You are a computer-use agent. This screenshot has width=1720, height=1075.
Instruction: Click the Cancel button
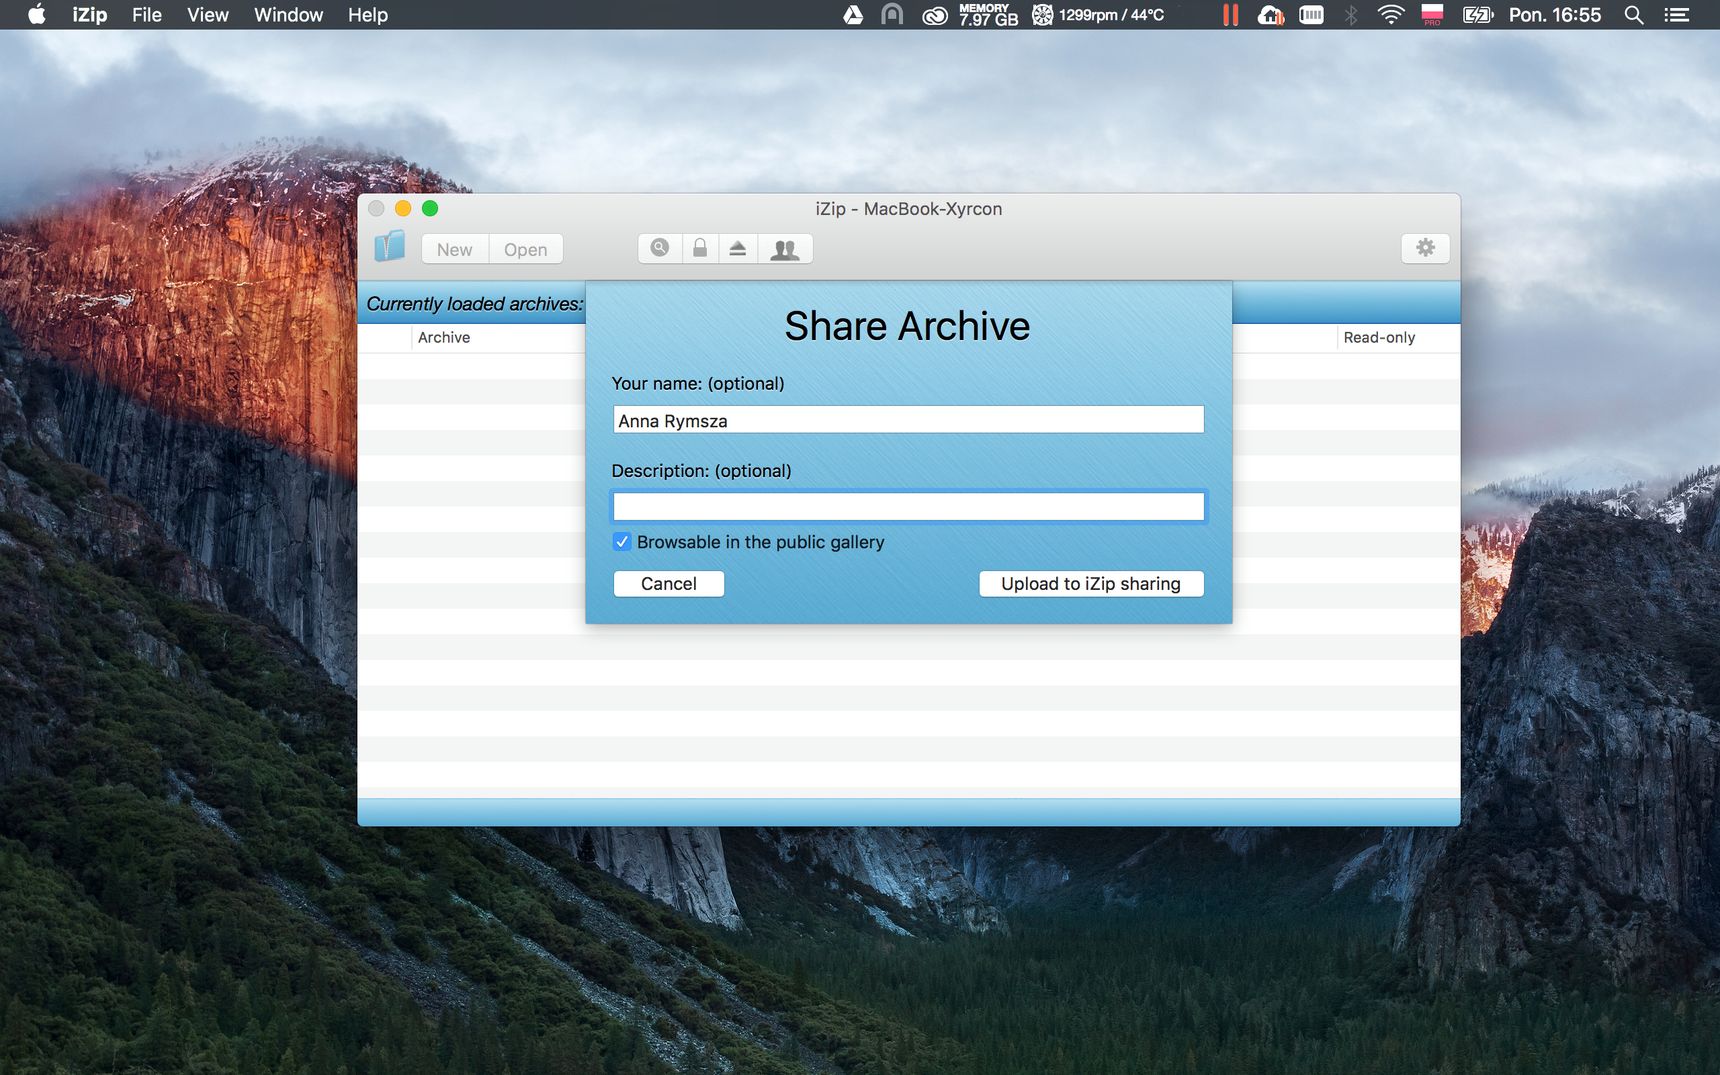pyautogui.click(x=669, y=584)
